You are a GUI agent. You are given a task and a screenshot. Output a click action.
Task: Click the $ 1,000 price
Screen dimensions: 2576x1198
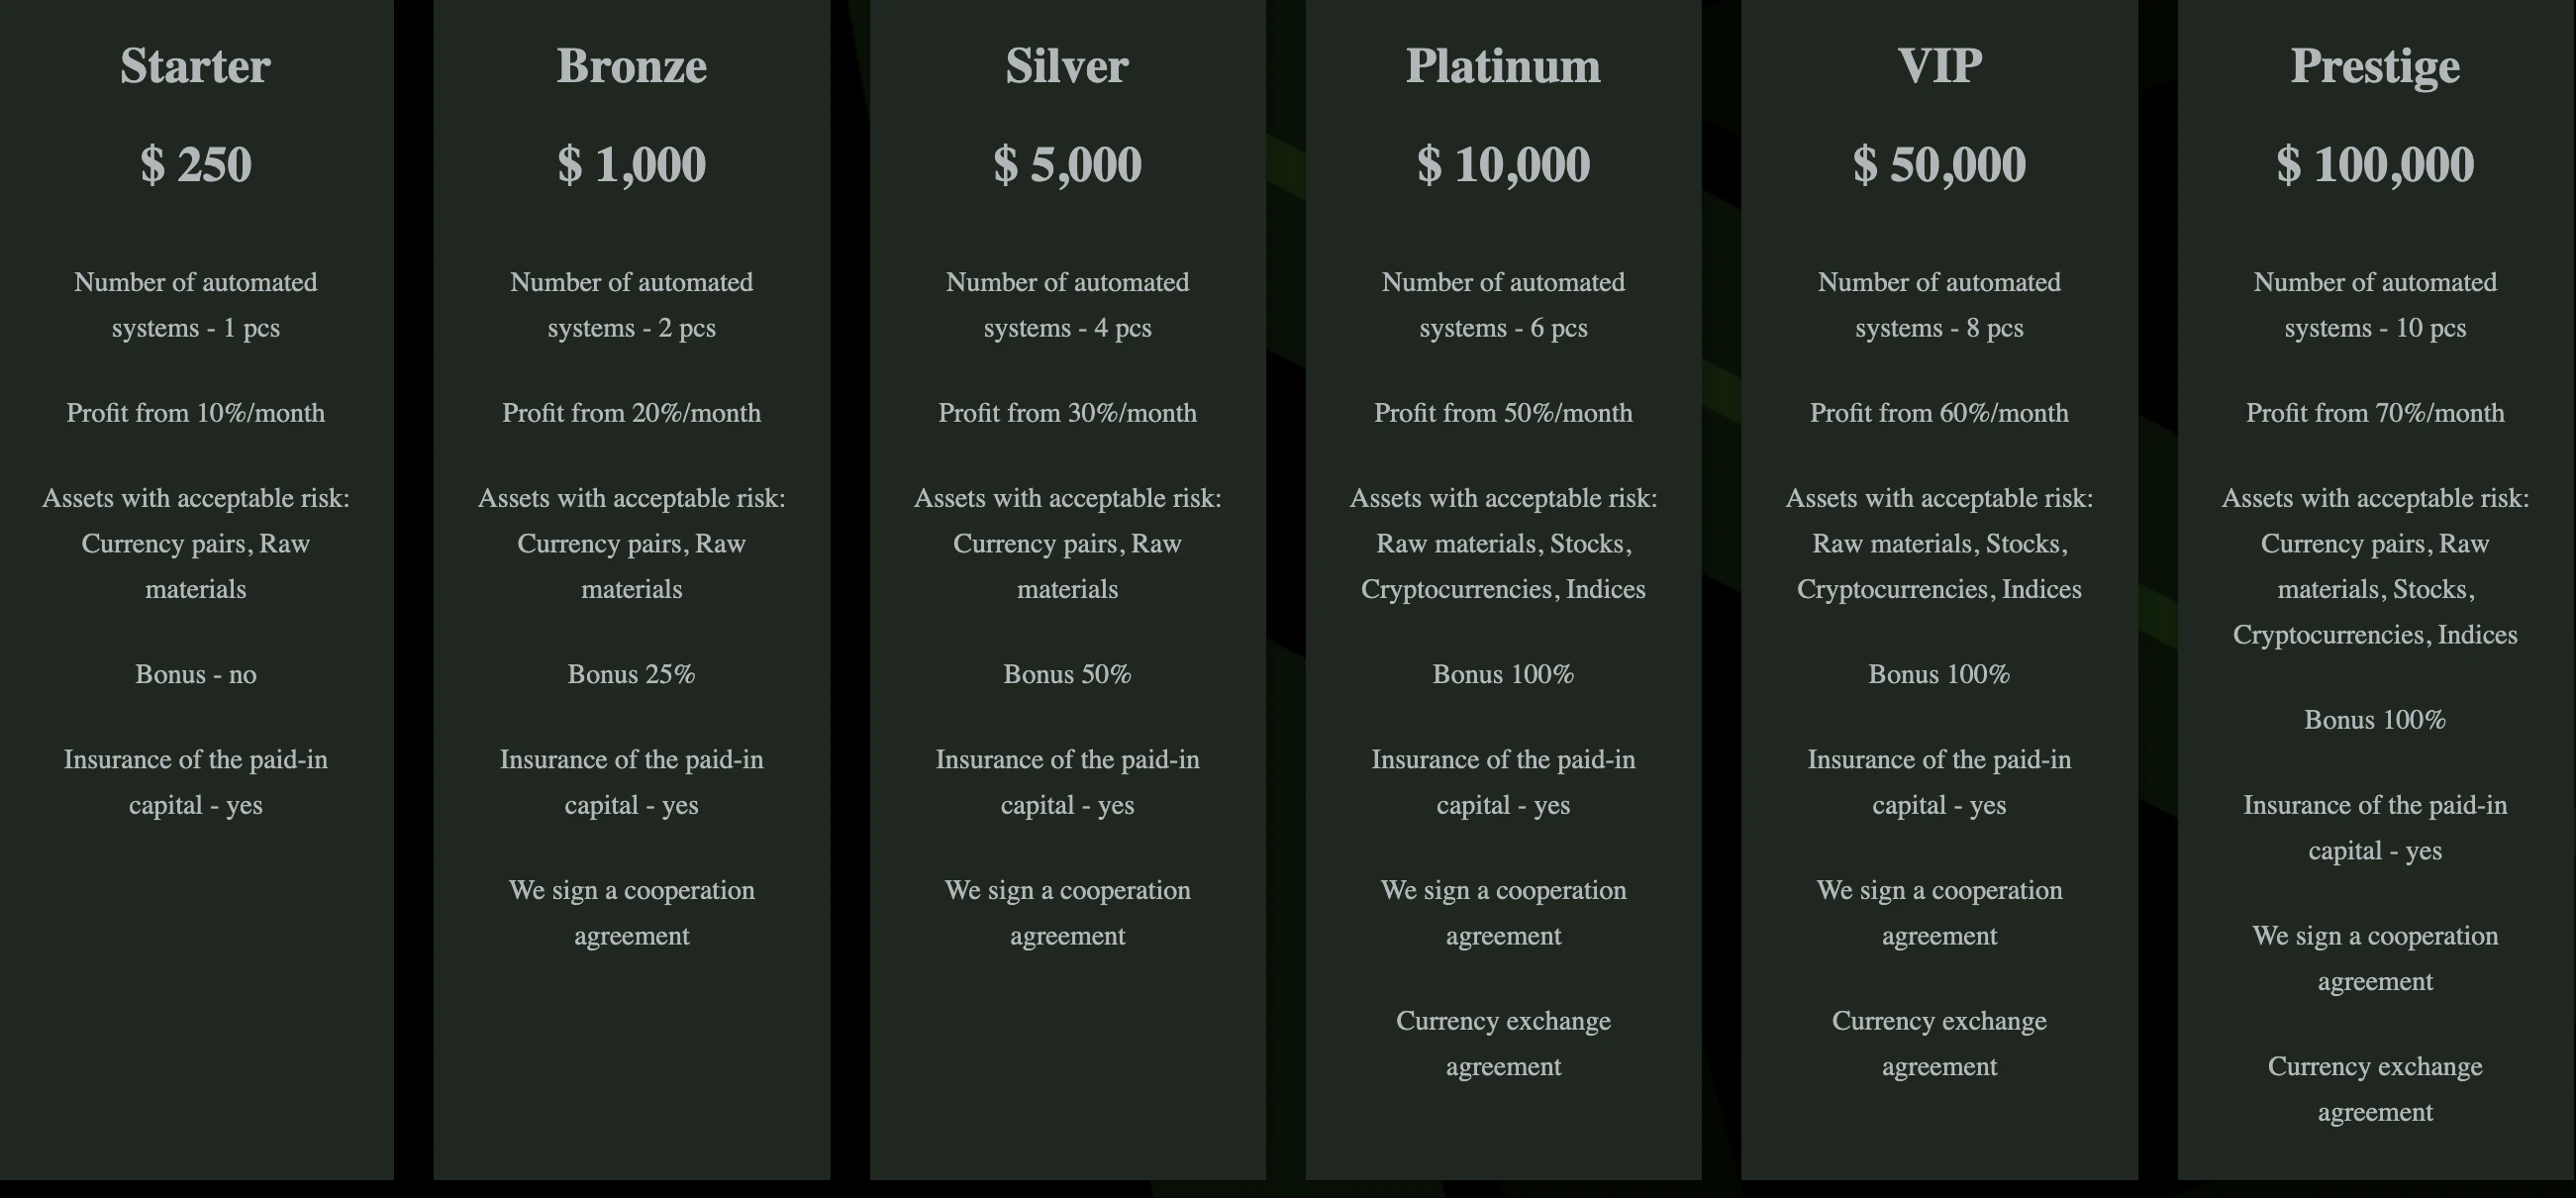631,164
